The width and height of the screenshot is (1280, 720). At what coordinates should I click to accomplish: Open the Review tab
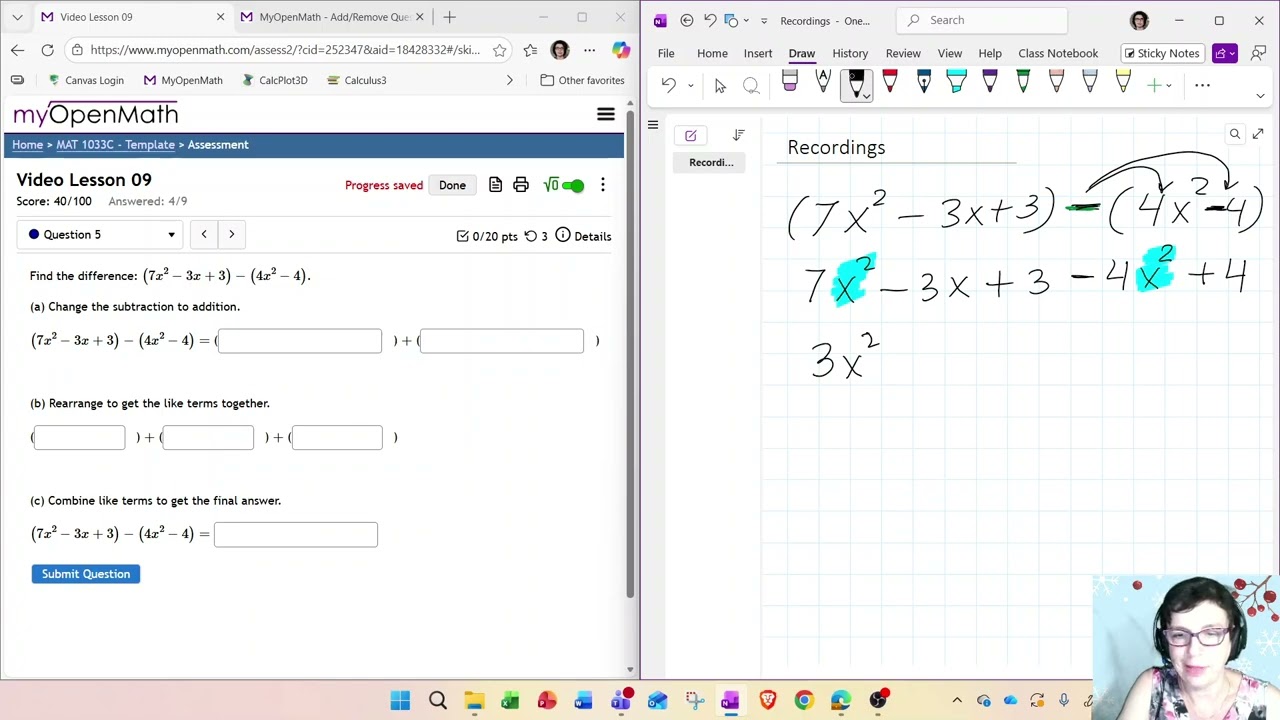point(903,53)
